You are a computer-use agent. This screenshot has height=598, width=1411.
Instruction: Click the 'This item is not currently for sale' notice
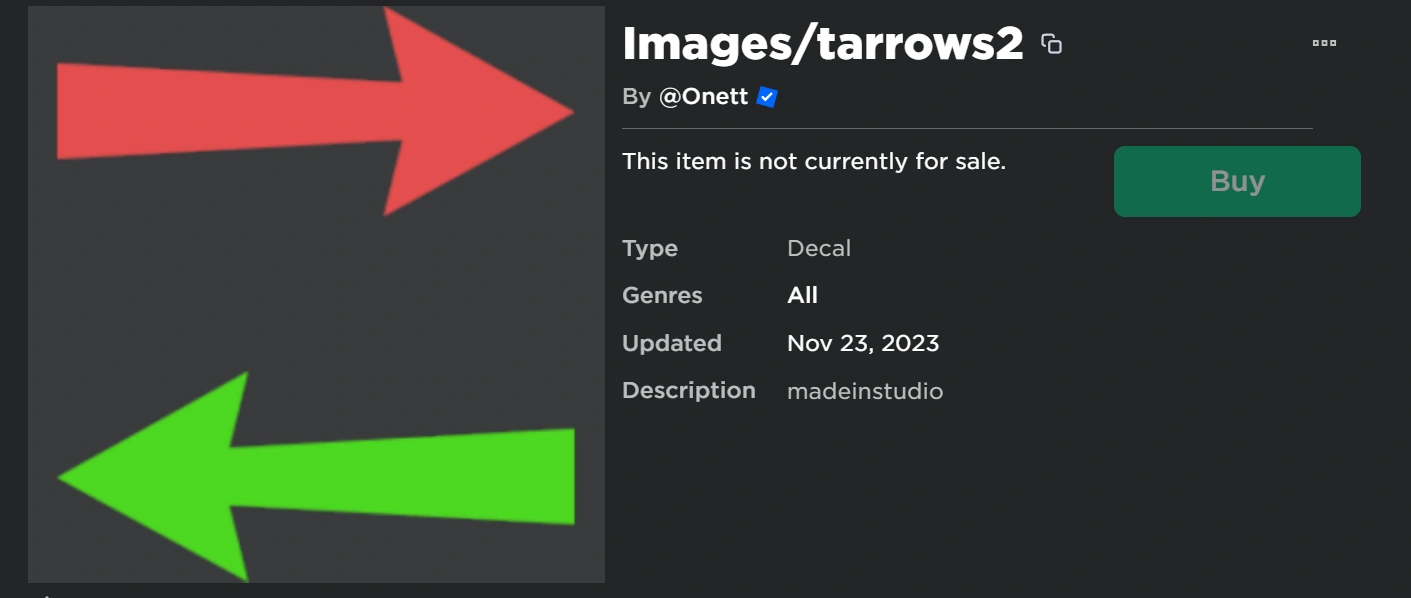pyautogui.click(x=814, y=161)
